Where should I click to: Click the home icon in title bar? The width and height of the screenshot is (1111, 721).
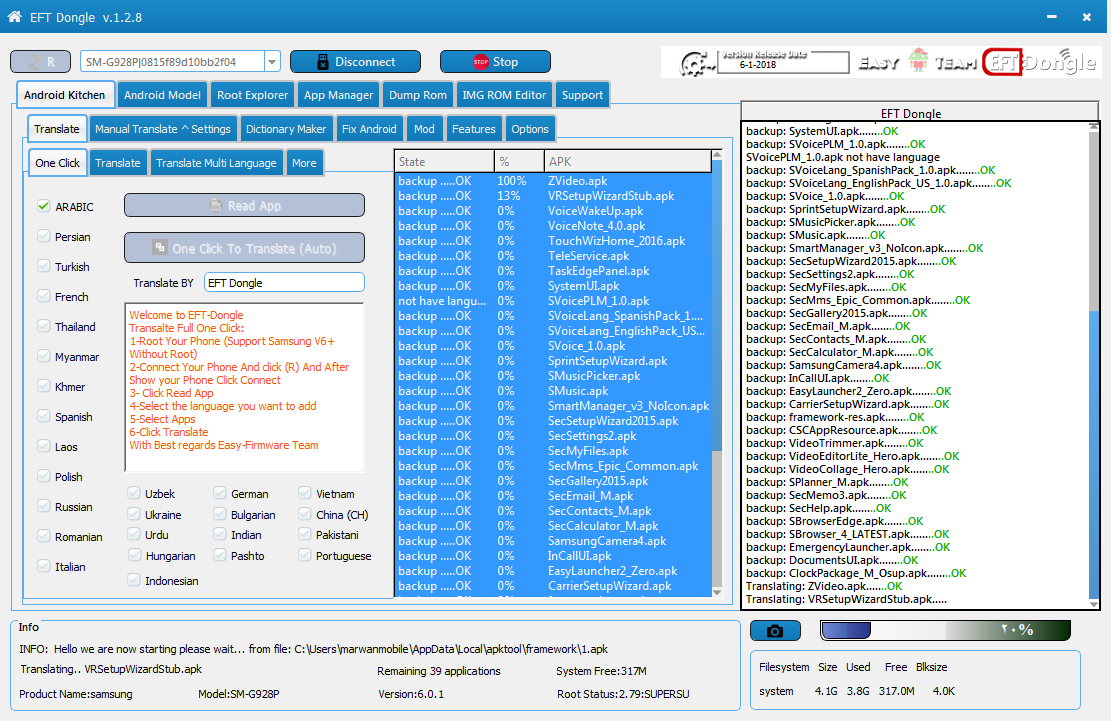tap(14, 16)
